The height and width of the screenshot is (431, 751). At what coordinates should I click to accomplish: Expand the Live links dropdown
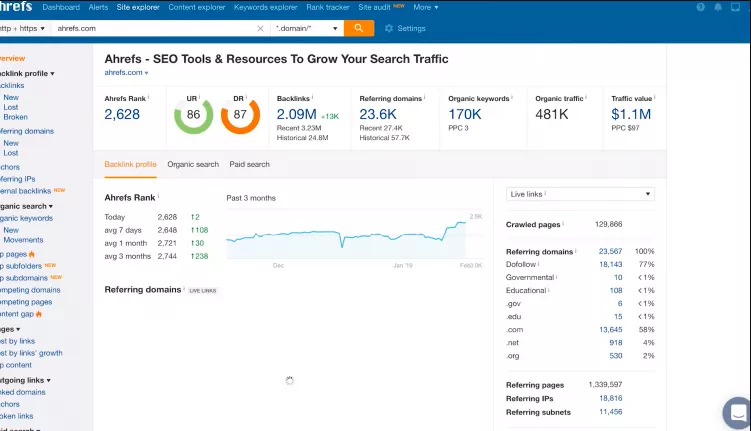tap(580, 194)
